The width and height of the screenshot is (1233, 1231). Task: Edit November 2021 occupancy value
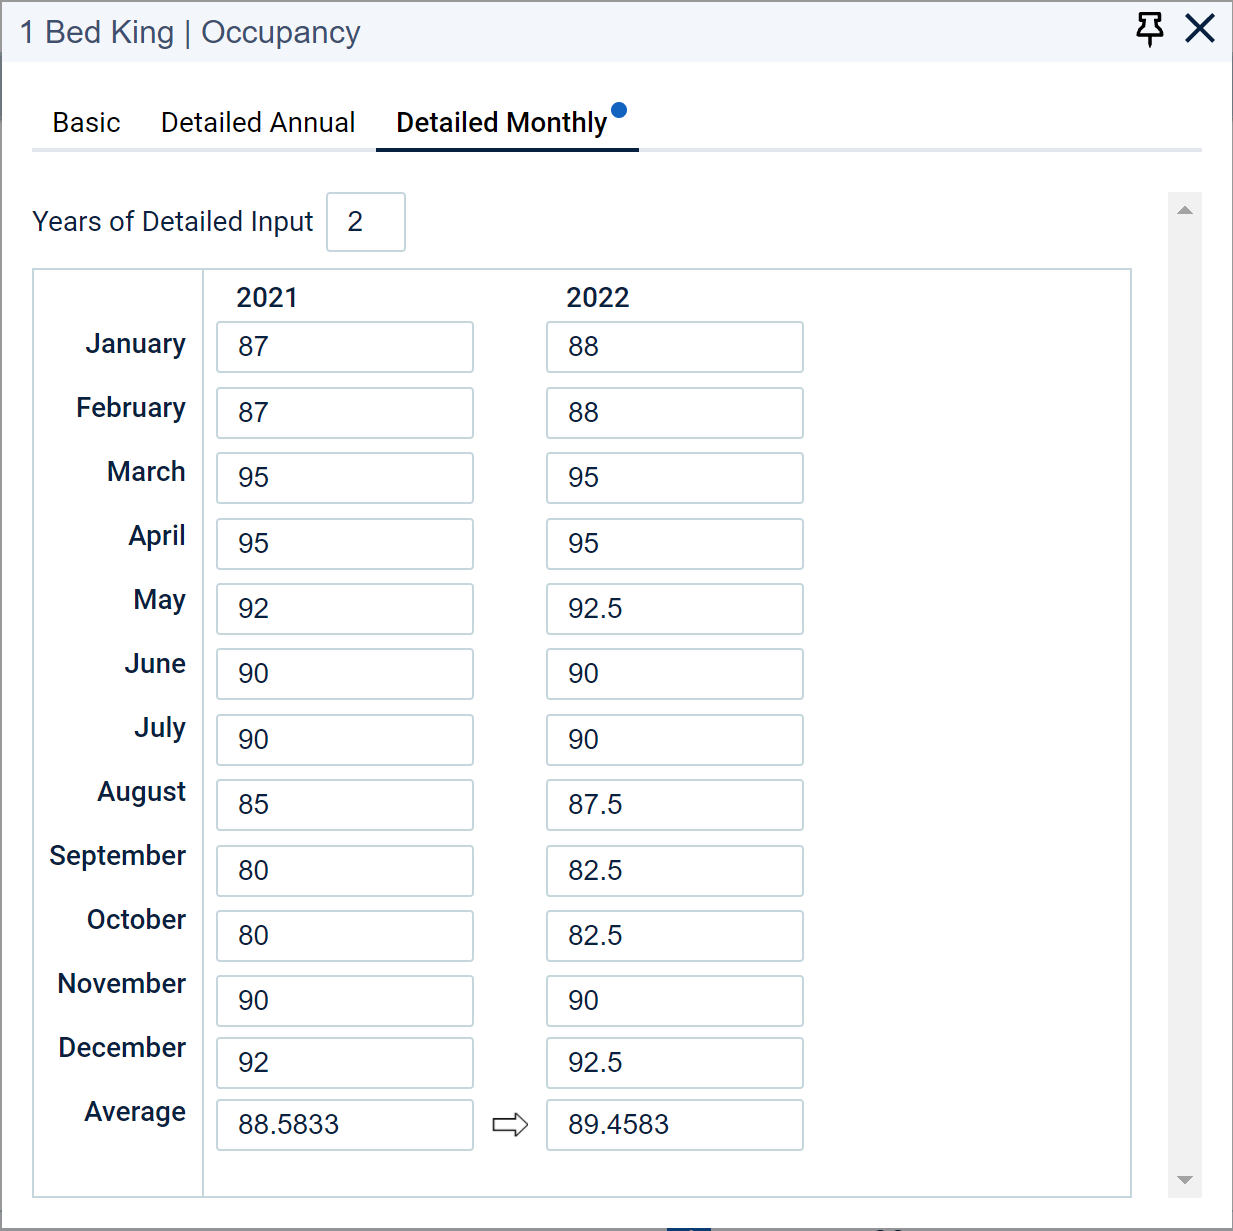tap(345, 1001)
